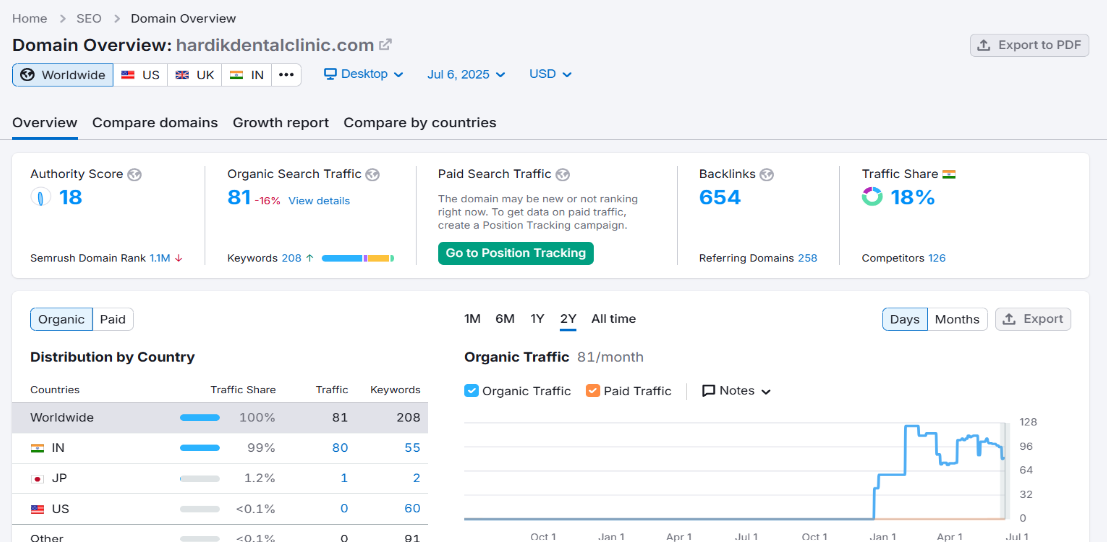Open Backlinks count 654
The height and width of the screenshot is (542, 1107).
pyautogui.click(x=719, y=197)
